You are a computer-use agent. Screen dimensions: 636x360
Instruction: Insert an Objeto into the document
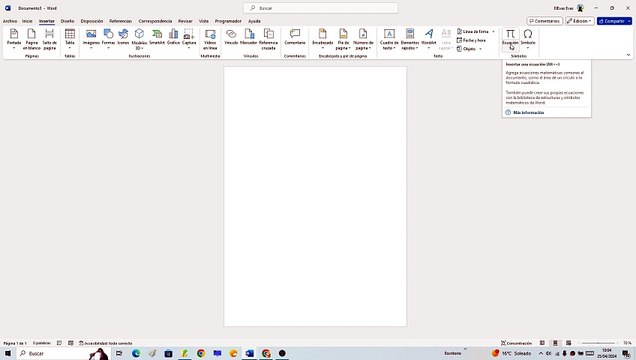(466, 49)
